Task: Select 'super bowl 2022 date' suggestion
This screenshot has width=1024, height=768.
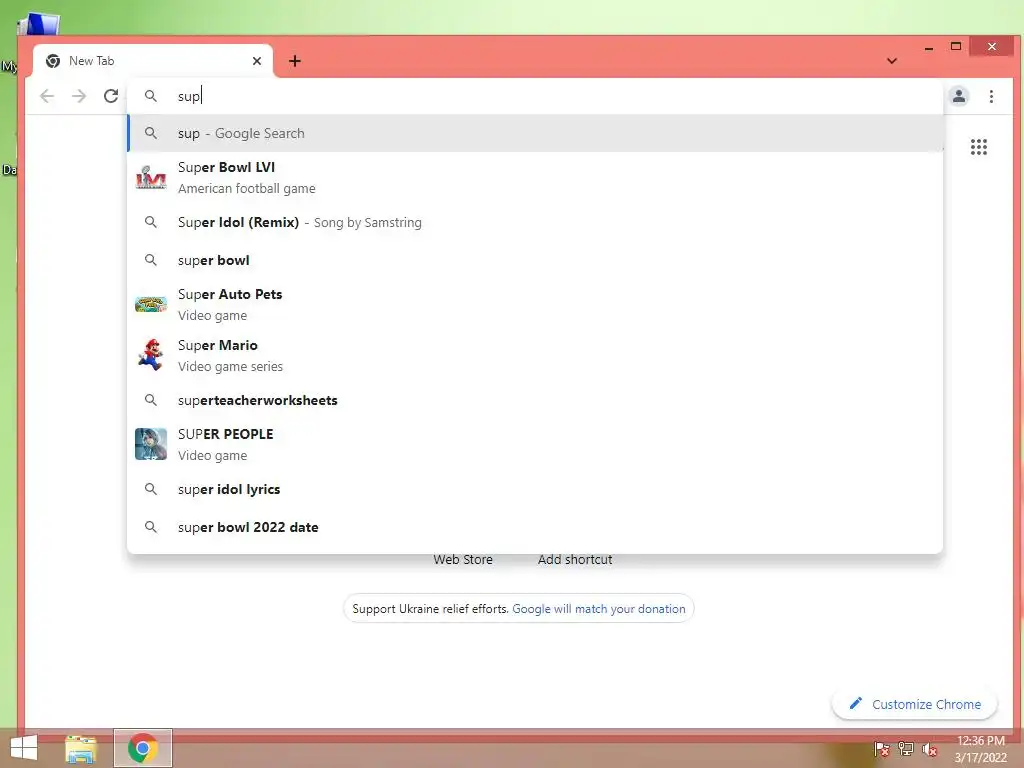Action: pos(536,527)
